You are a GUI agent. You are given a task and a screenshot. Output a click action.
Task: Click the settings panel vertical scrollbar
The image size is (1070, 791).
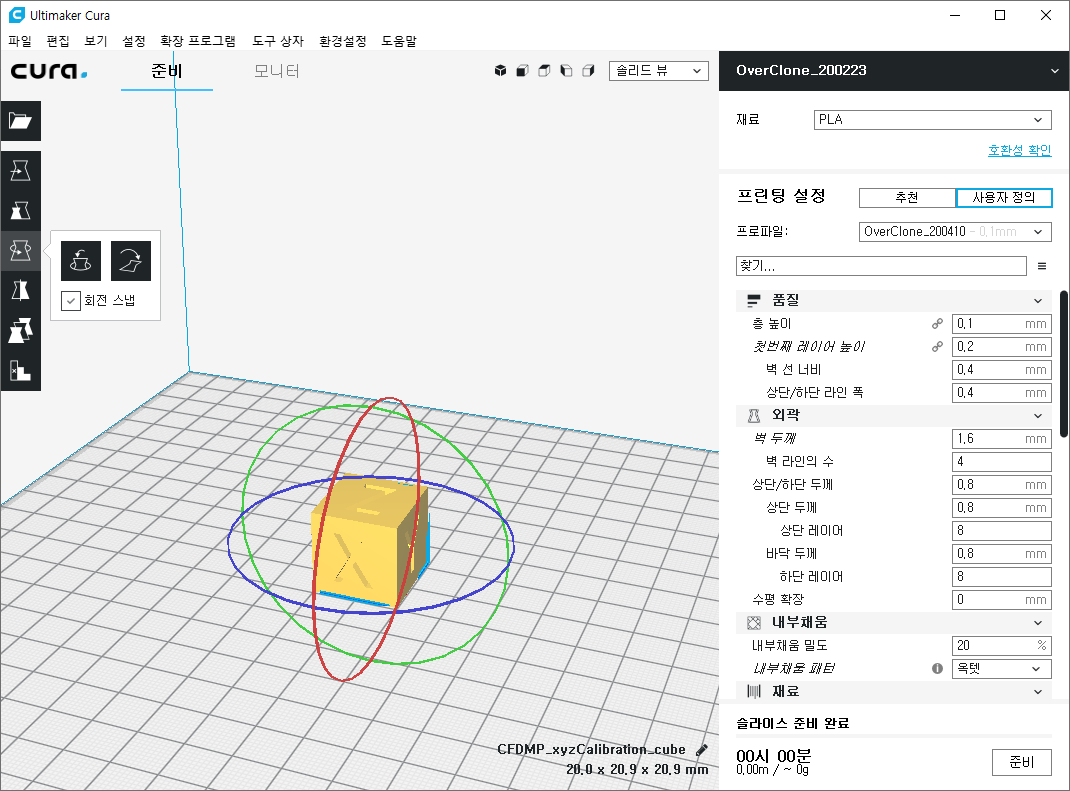tap(1064, 364)
